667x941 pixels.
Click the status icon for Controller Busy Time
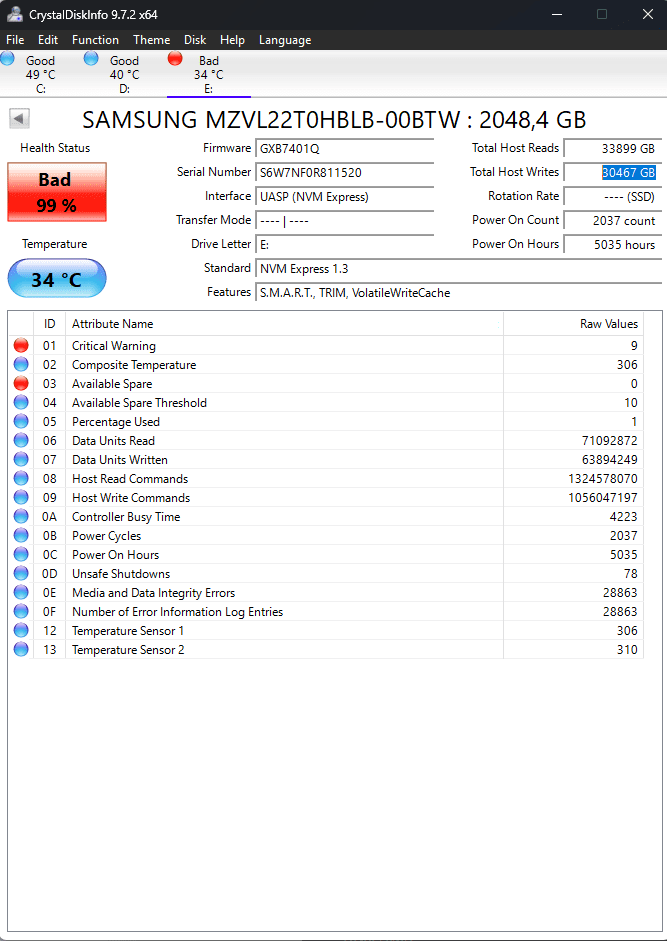[21, 516]
